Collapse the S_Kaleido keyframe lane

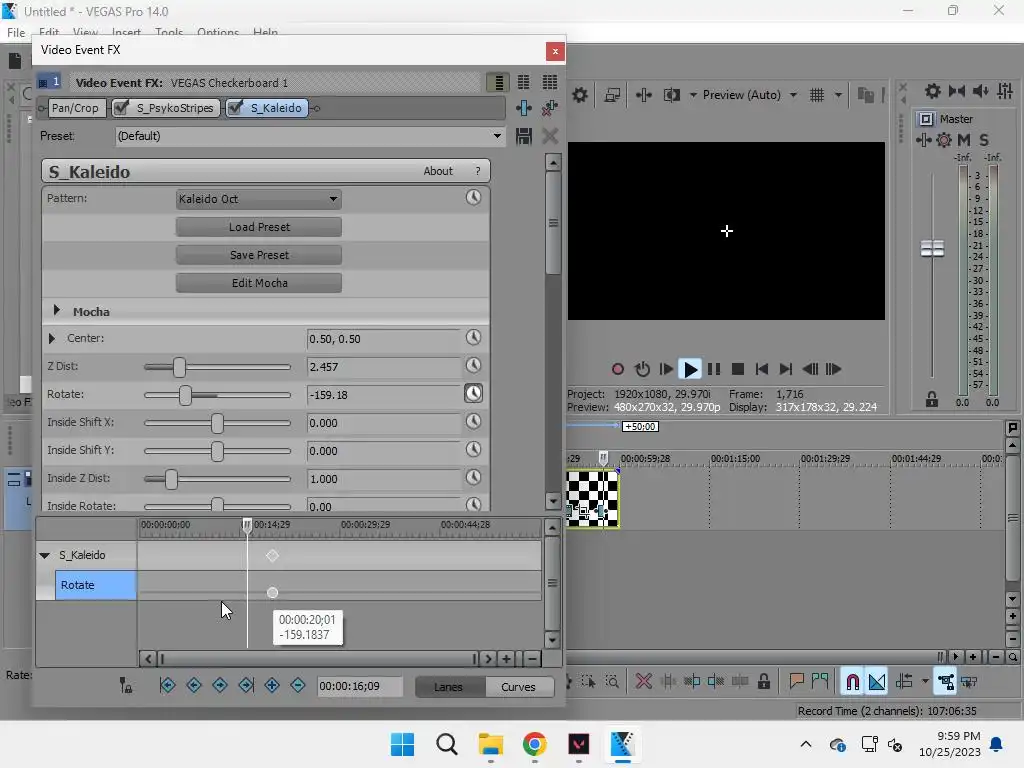click(44, 555)
